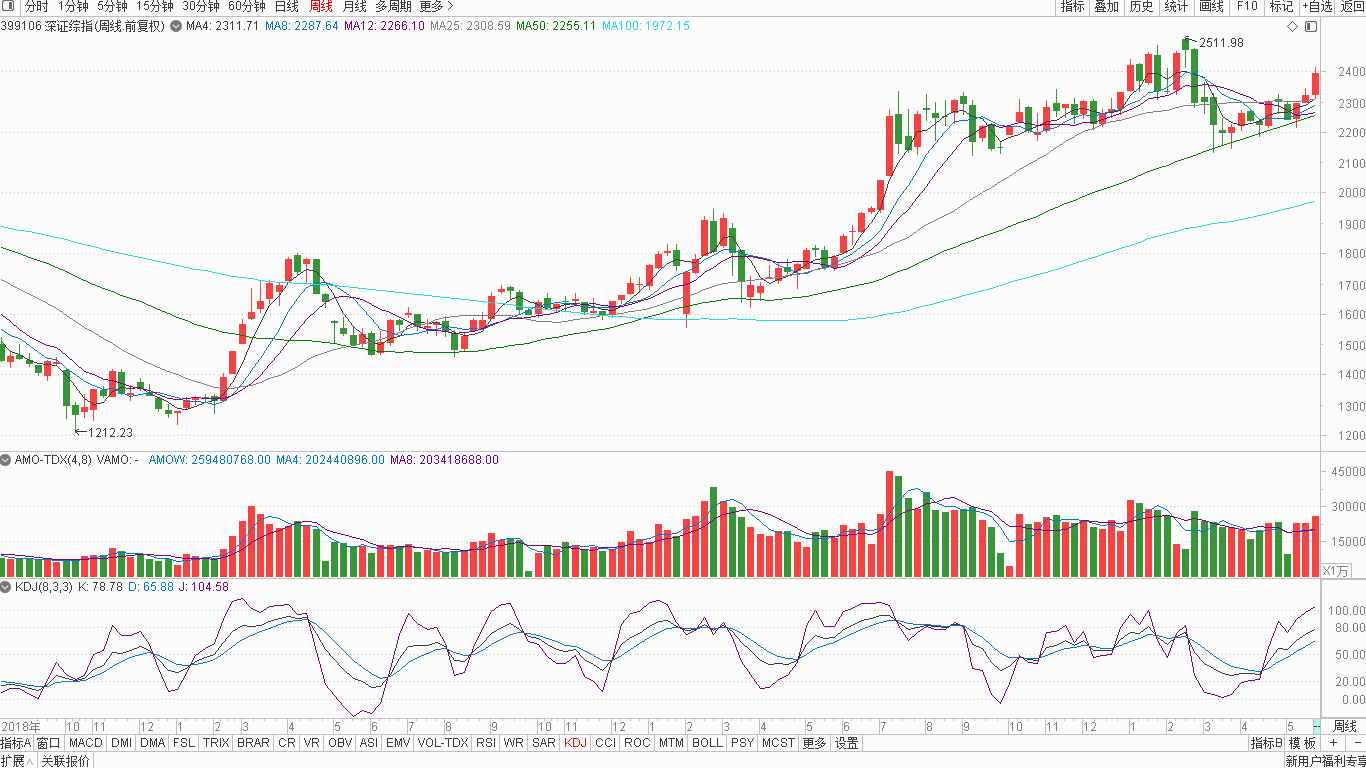1366x768 pixels.
Task: Switch indicator to BOLL
Action: (707, 743)
